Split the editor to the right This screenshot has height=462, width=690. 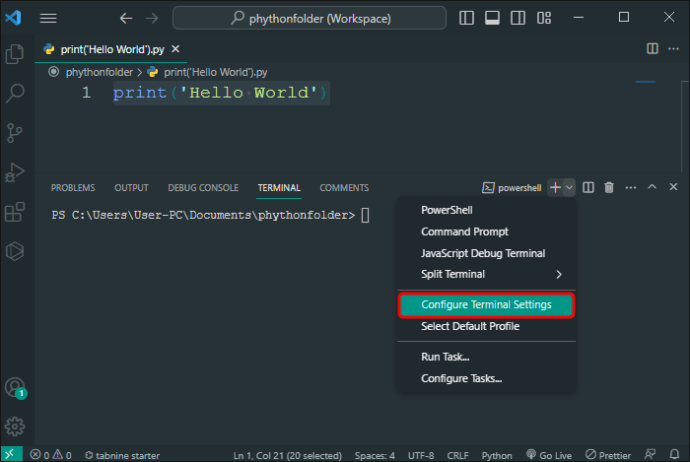[x=653, y=48]
